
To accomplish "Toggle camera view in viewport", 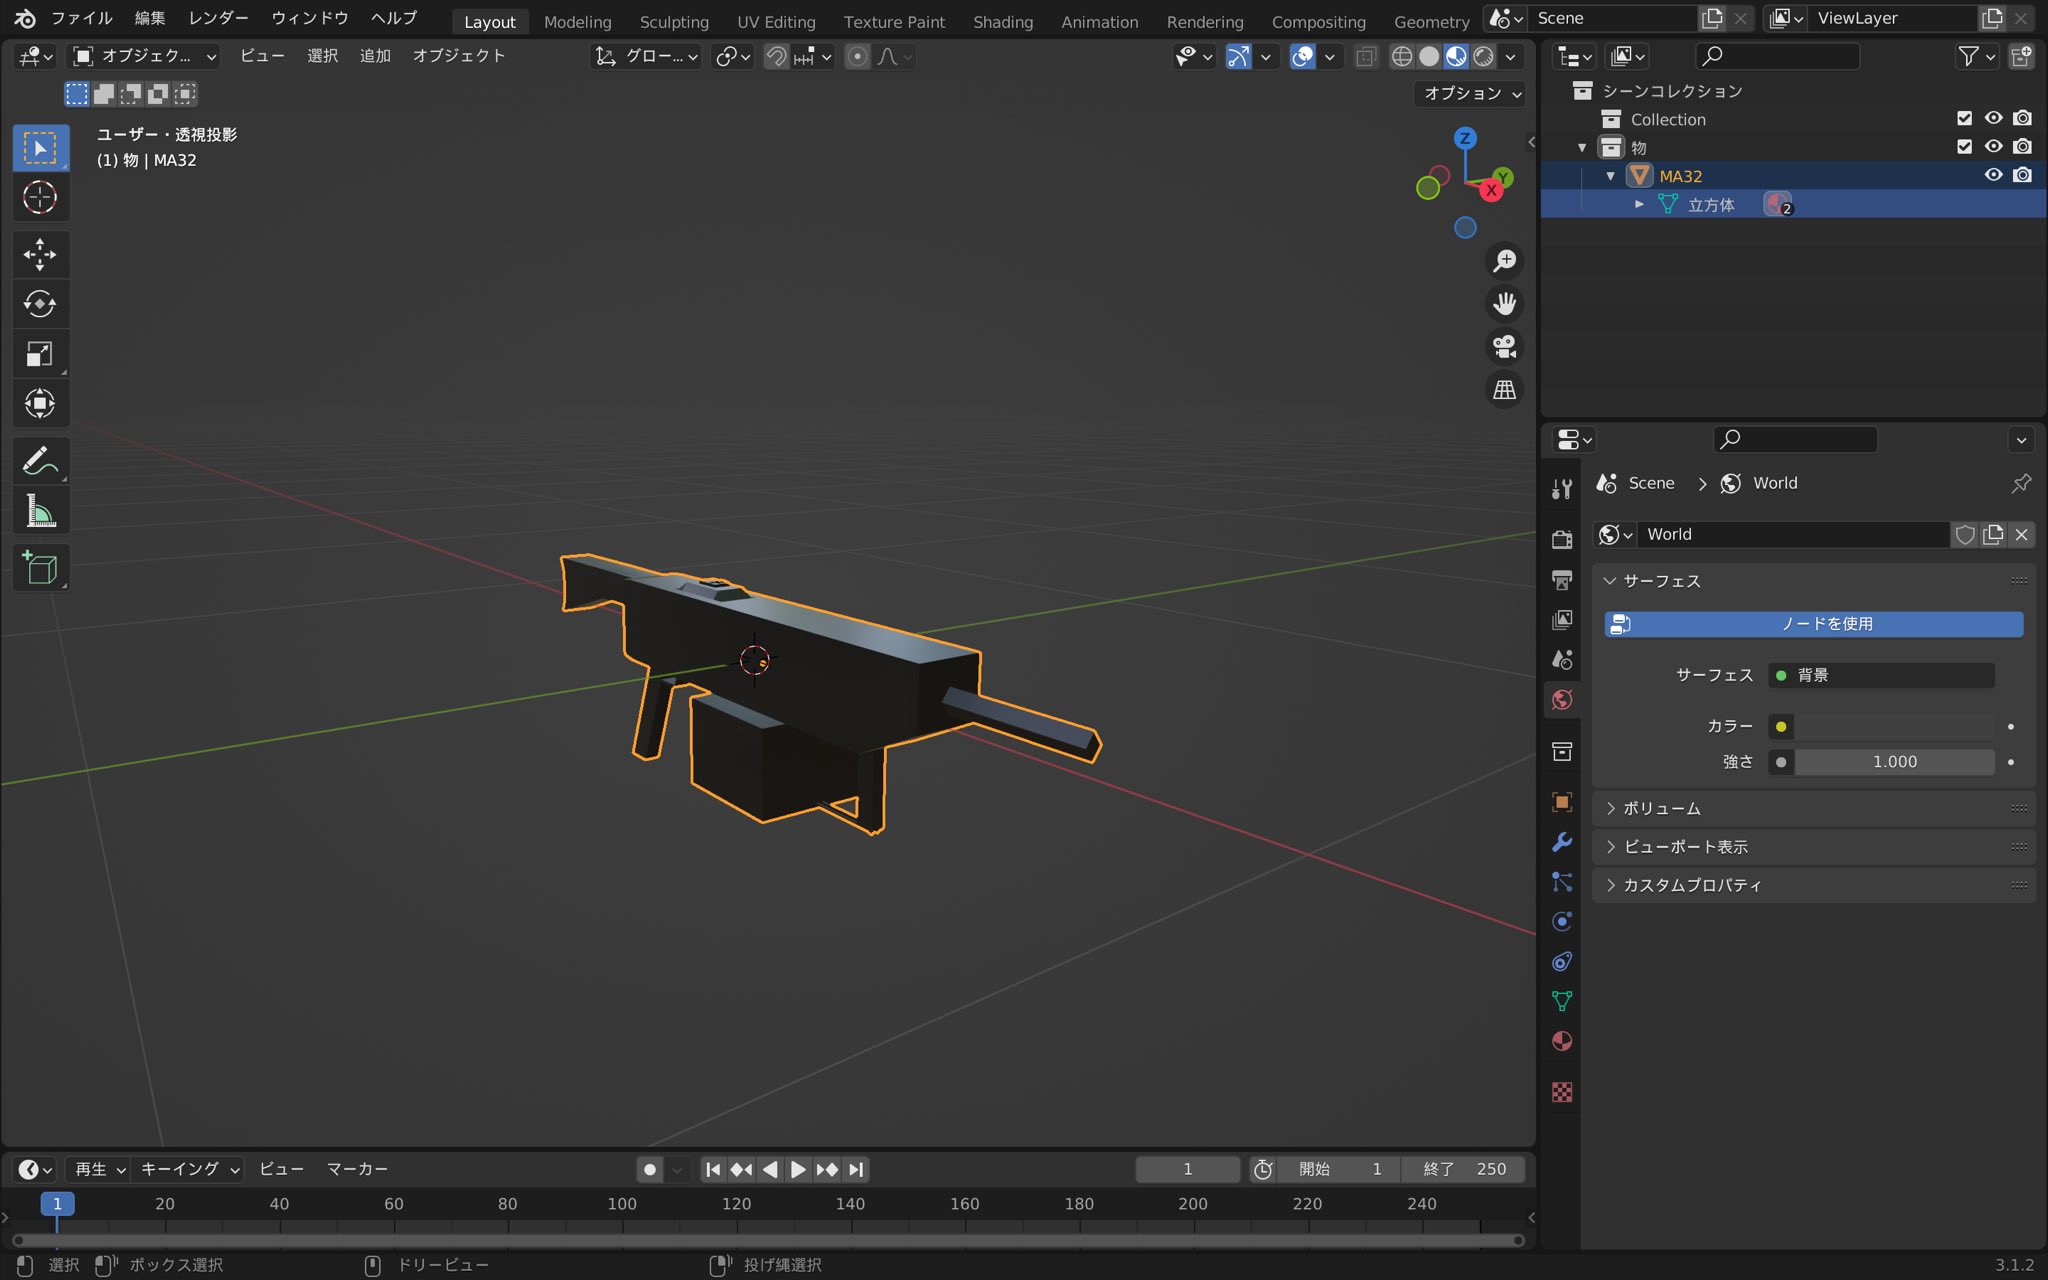I will click(1504, 347).
